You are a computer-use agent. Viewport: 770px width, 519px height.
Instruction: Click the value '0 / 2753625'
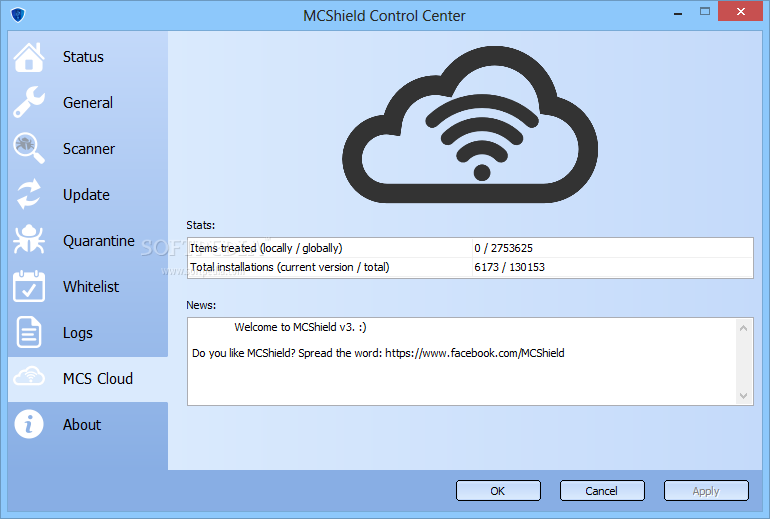pyautogui.click(x=503, y=248)
